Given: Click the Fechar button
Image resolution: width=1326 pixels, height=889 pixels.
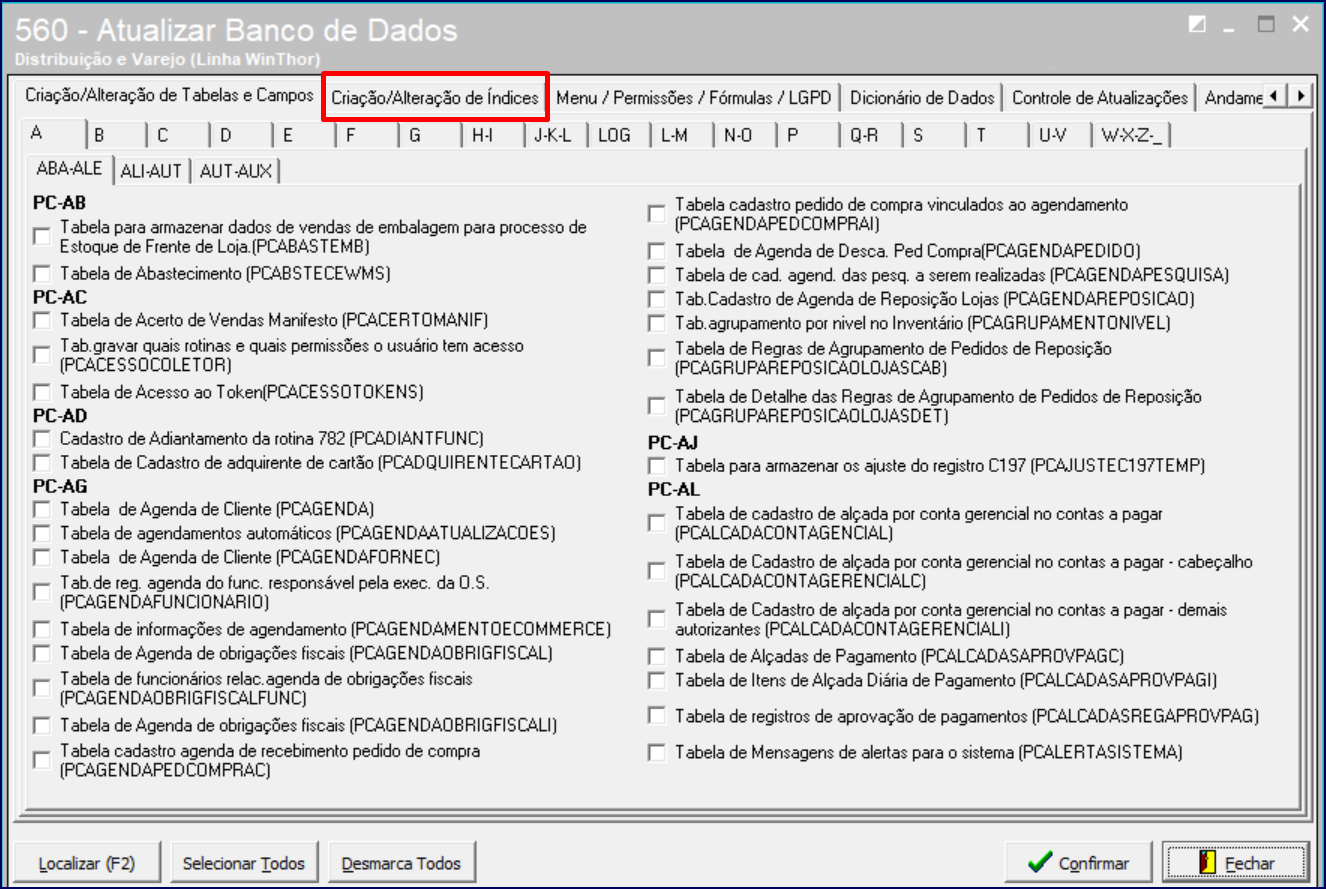Looking at the screenshot, I should (x=1235, y=863).
